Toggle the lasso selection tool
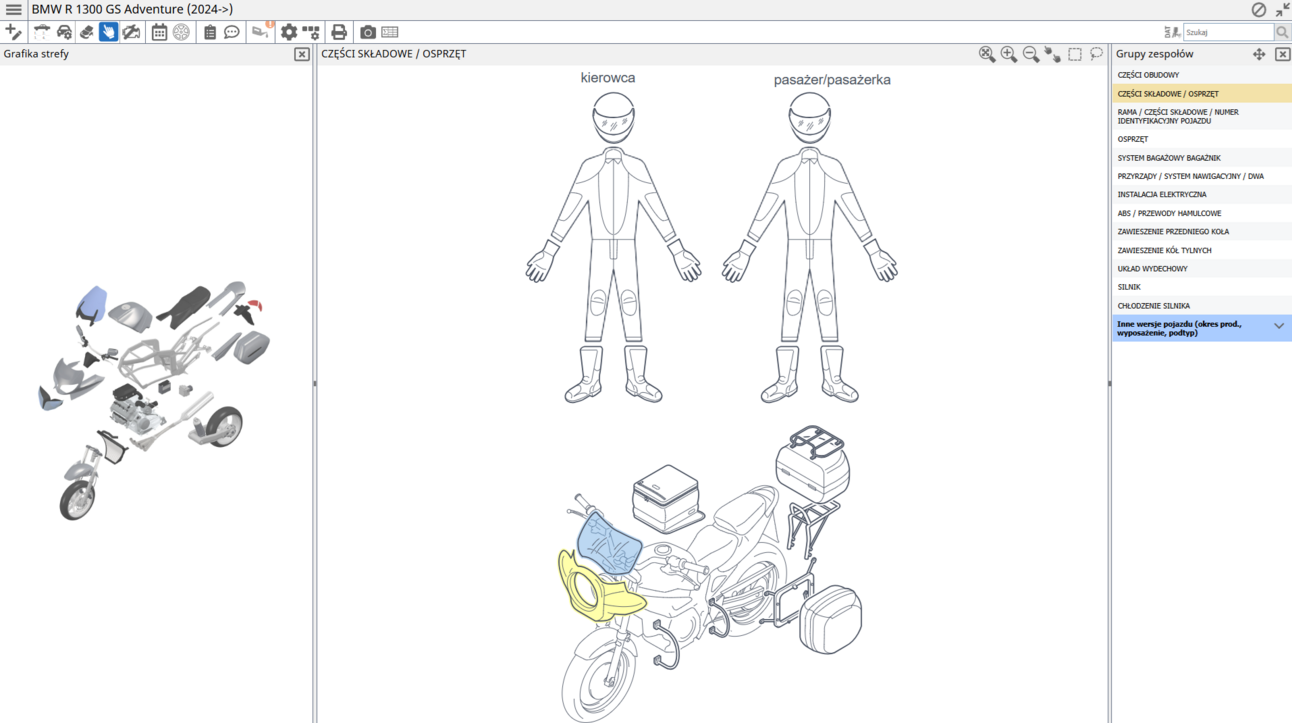1292x723 pixels. (1097, 54)
